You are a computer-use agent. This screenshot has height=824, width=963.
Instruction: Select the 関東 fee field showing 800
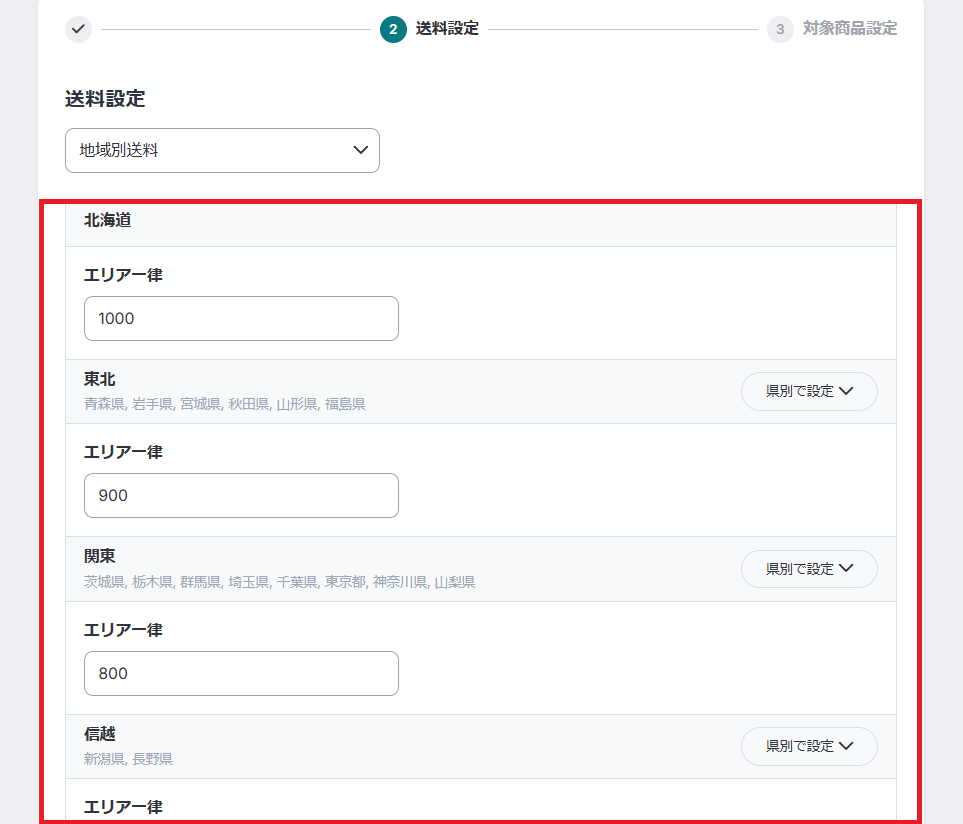click(241, 674)
